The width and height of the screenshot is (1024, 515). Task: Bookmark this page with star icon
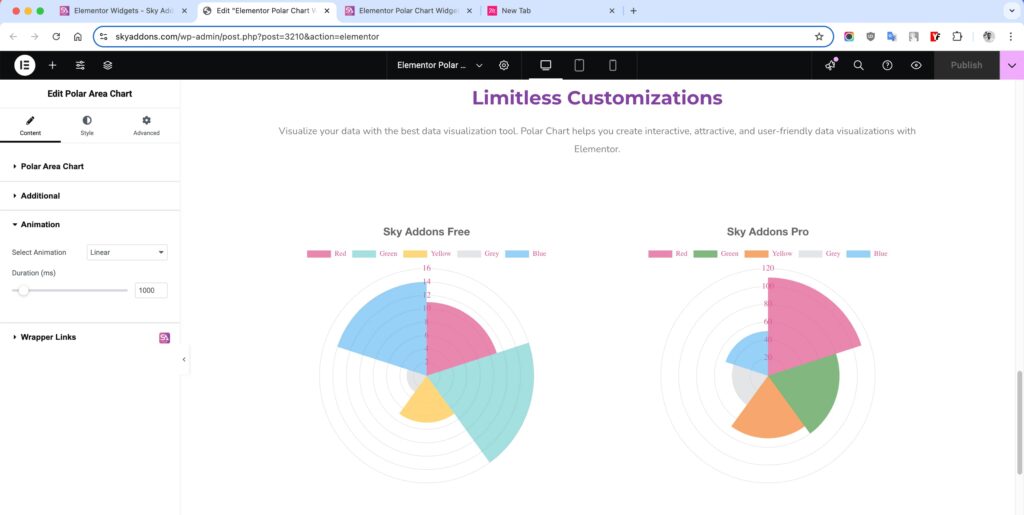(x=819, y=37)
